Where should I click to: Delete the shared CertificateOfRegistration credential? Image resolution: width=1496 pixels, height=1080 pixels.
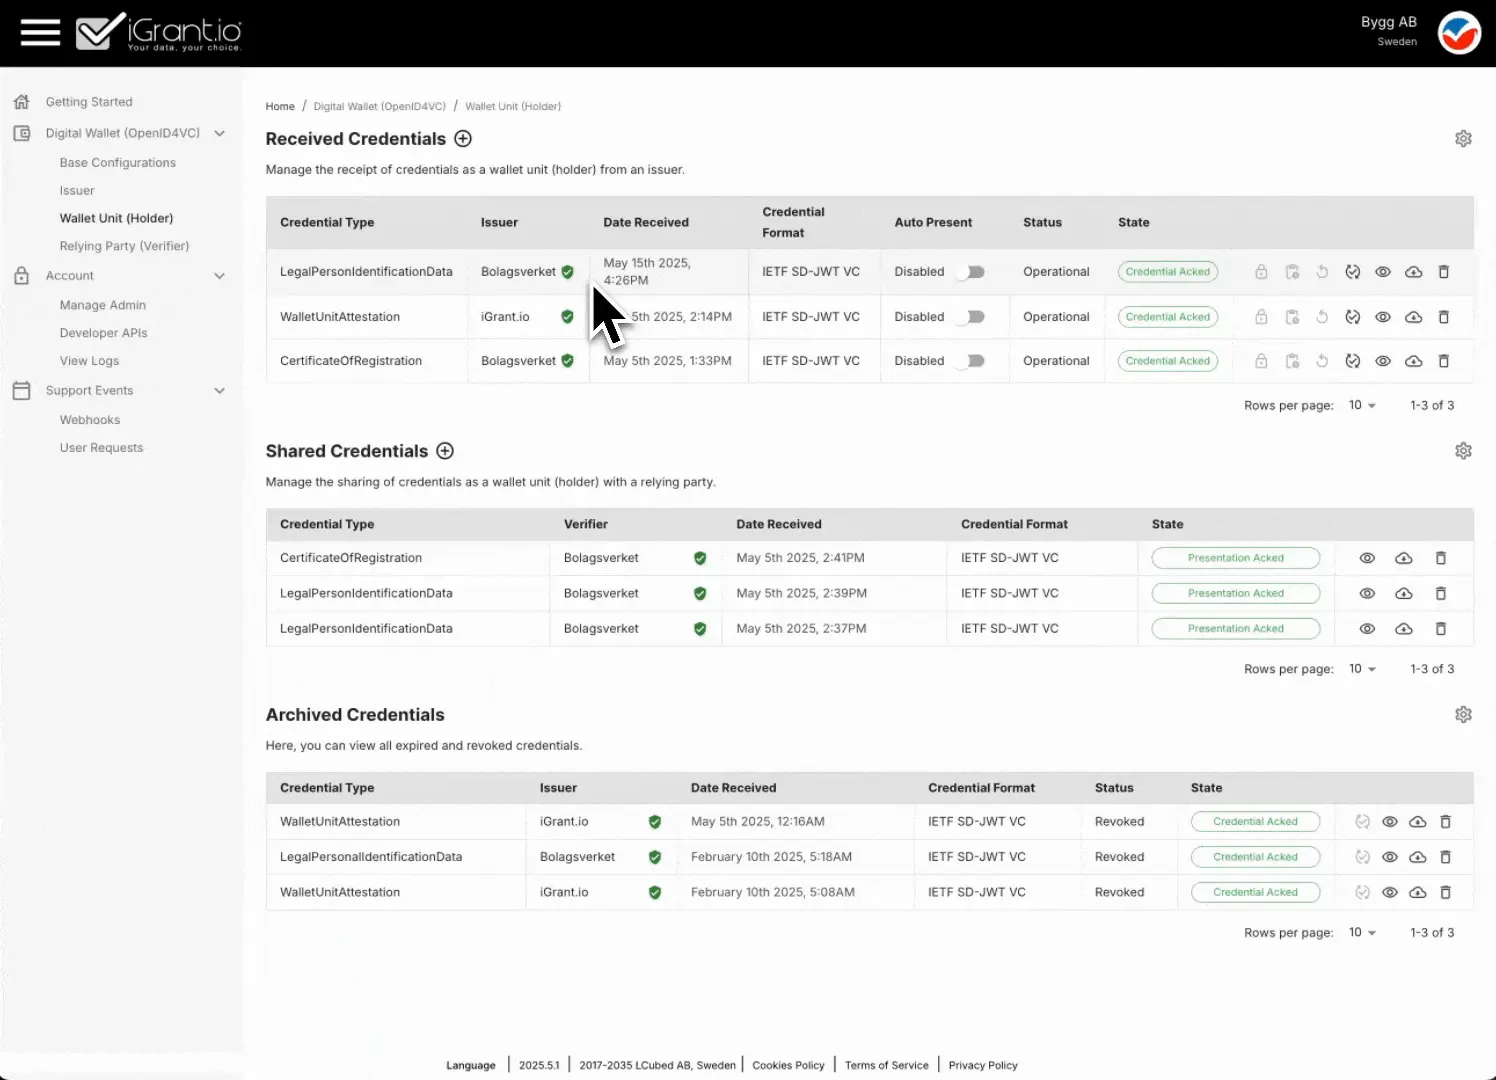(1440, 558)
